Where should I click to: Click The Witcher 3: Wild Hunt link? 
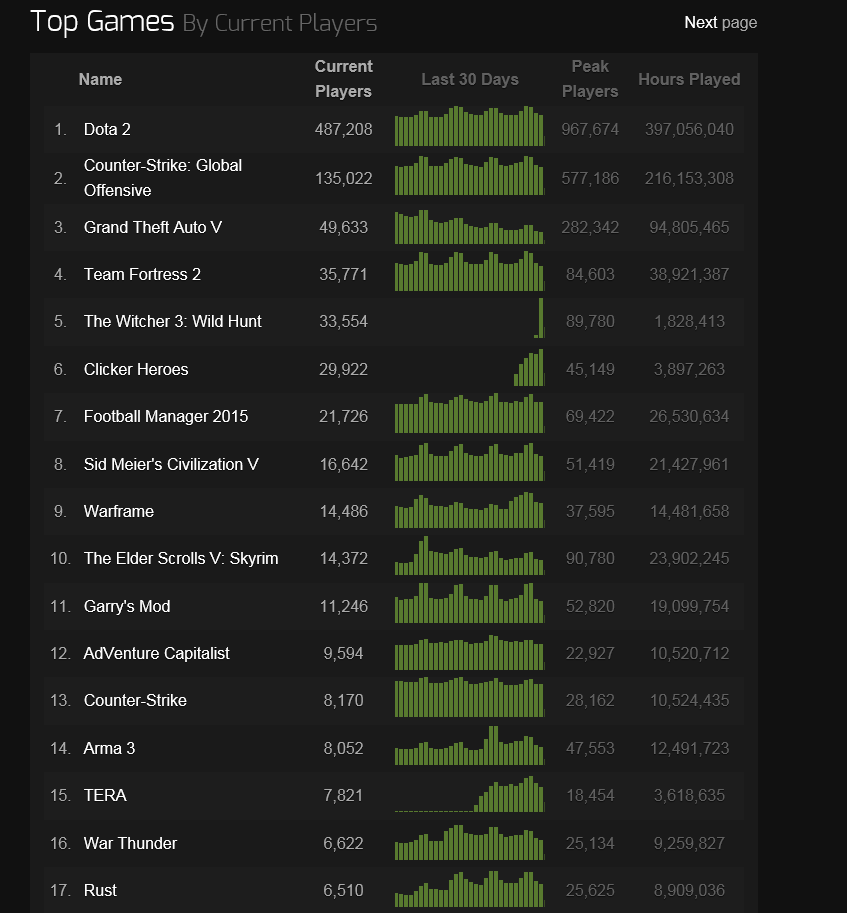pos(173,321)
